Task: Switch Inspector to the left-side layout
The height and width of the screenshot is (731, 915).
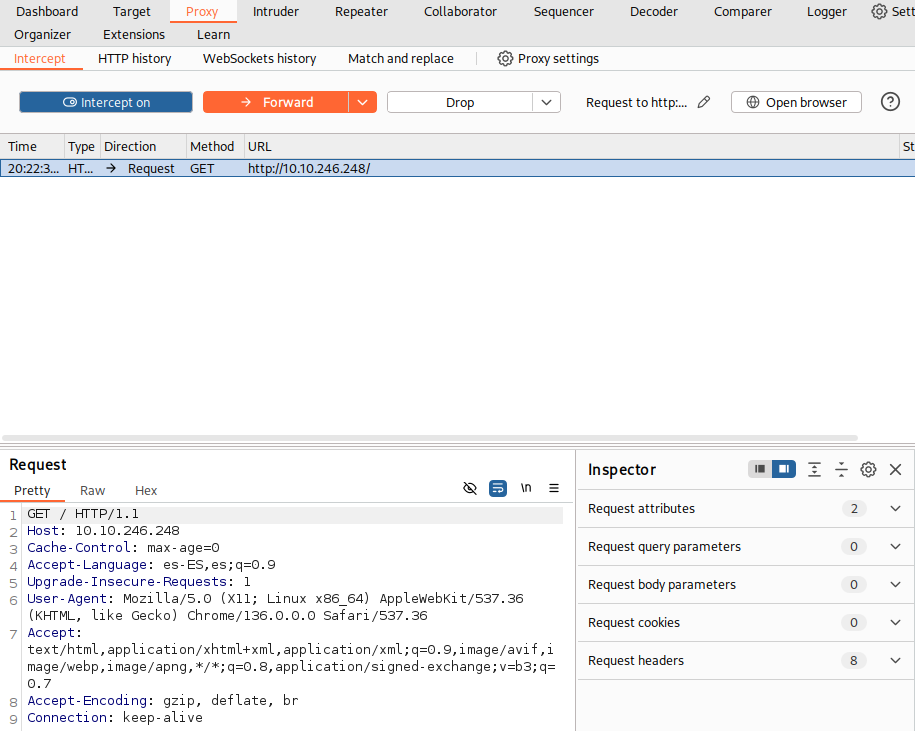Action: pos(760,469)
